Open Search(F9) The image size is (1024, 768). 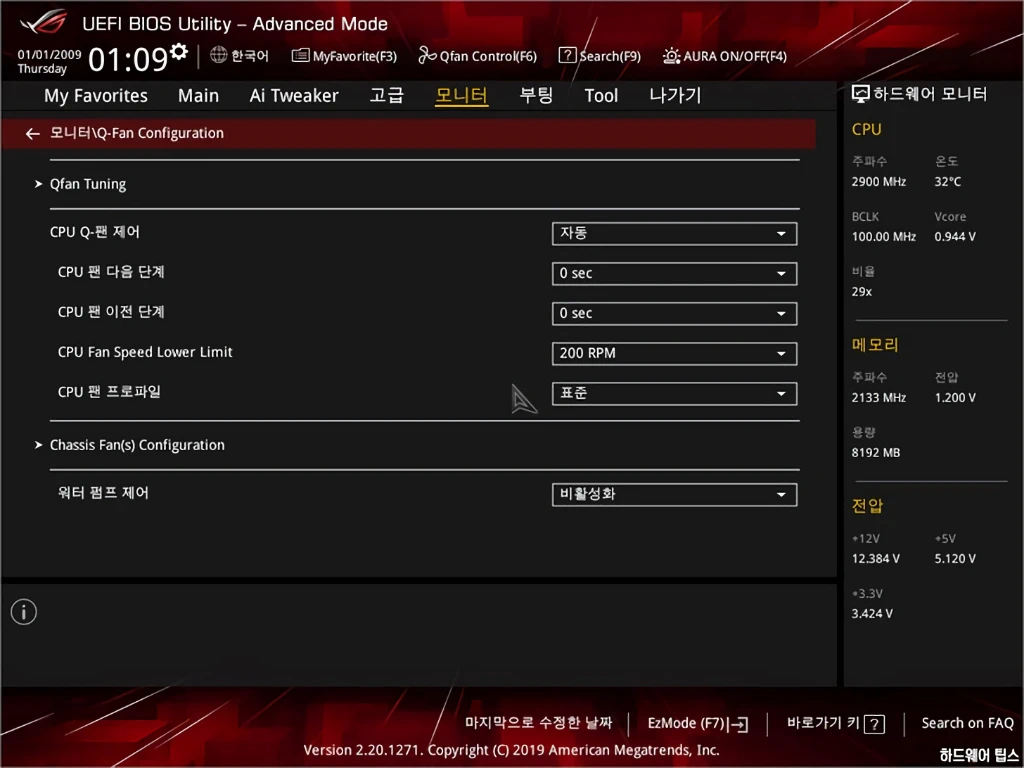[600, 56]
